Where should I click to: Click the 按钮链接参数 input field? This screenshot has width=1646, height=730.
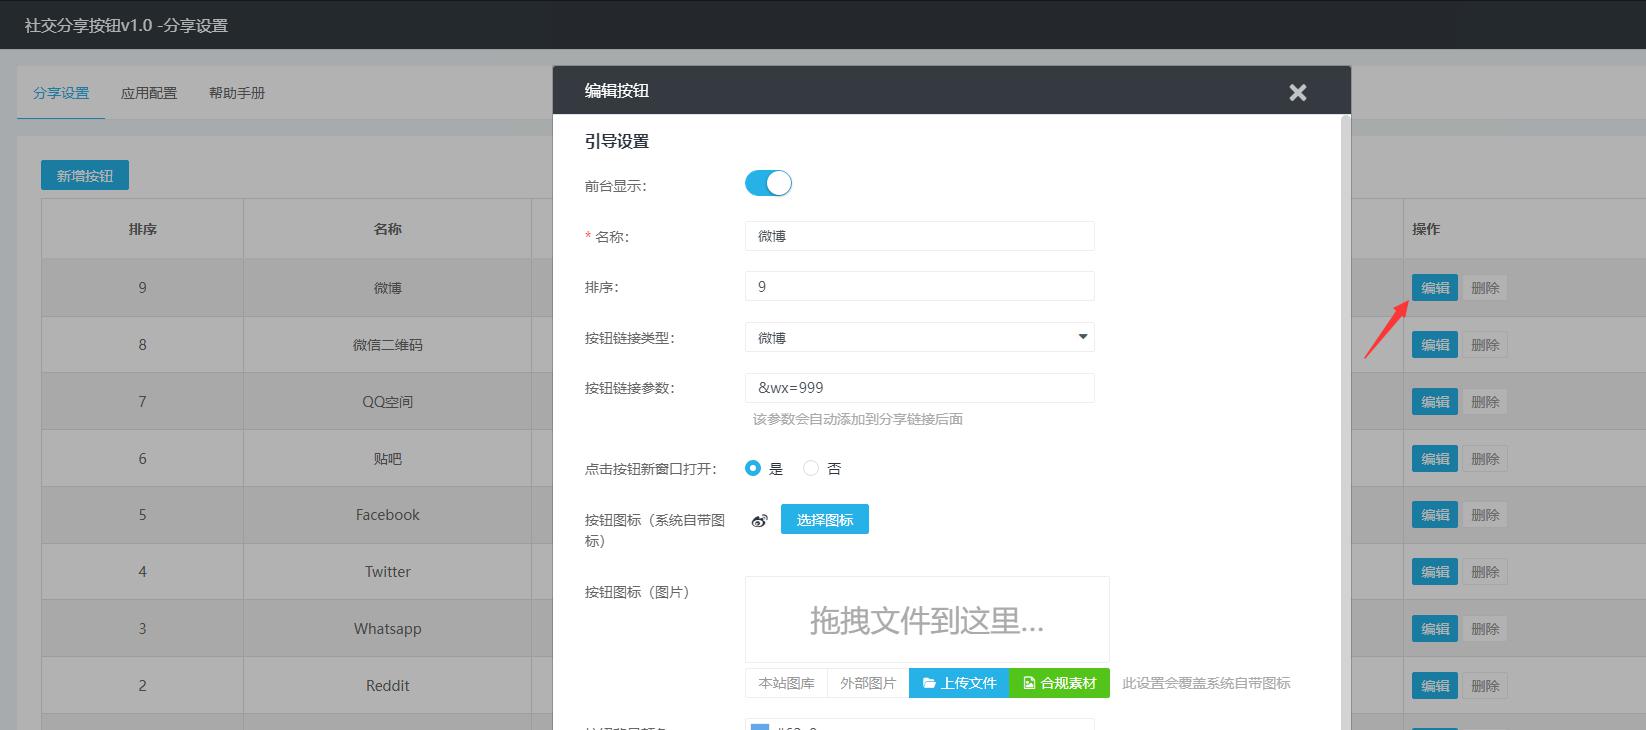(x=920, y=388)
